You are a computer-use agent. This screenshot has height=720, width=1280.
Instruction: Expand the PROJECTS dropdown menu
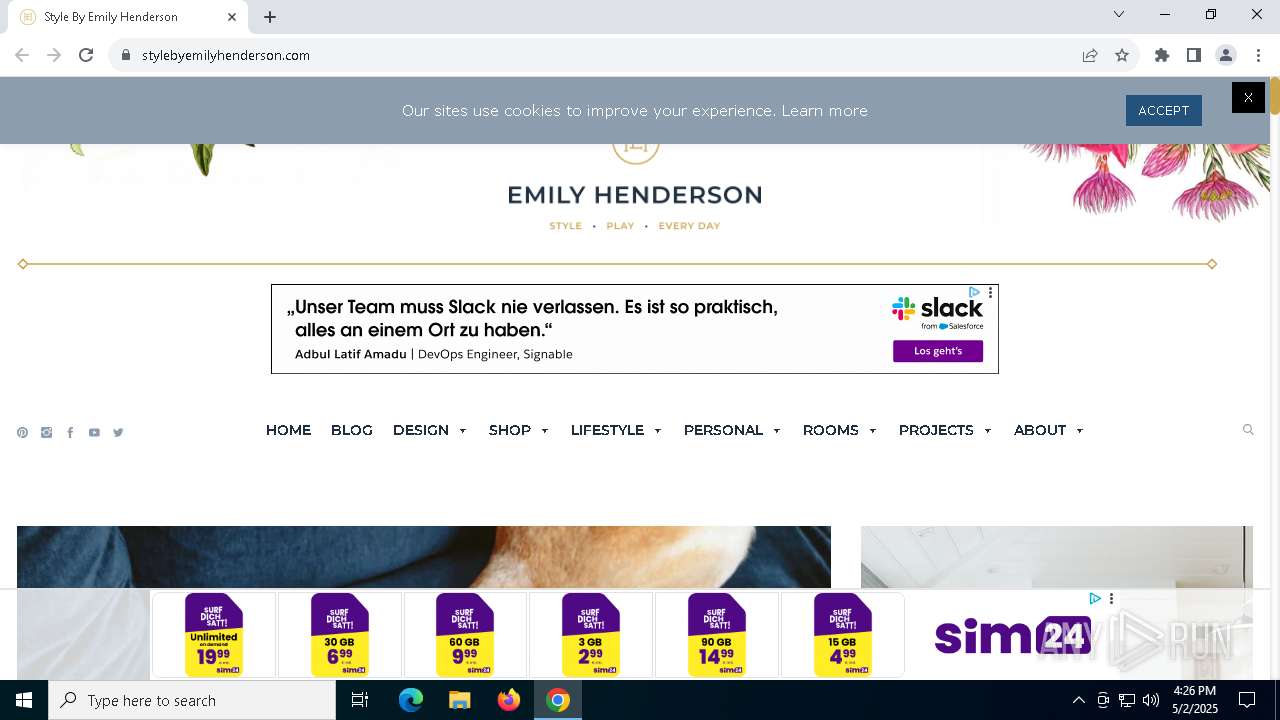pos(946,430)
